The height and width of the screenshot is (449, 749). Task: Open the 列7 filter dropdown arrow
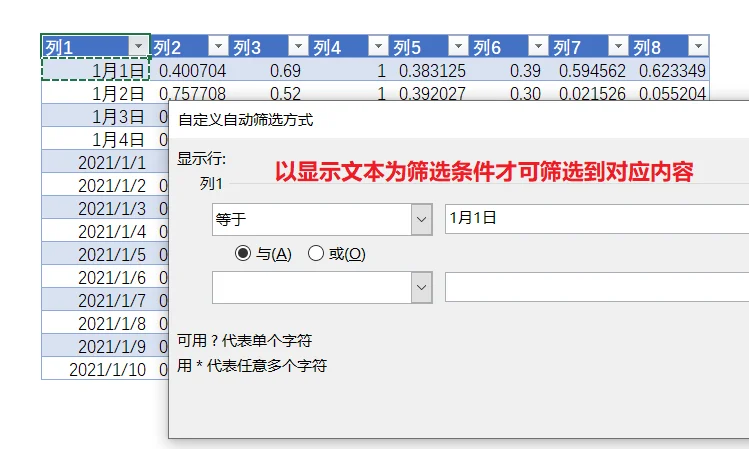tap(619, 46)
